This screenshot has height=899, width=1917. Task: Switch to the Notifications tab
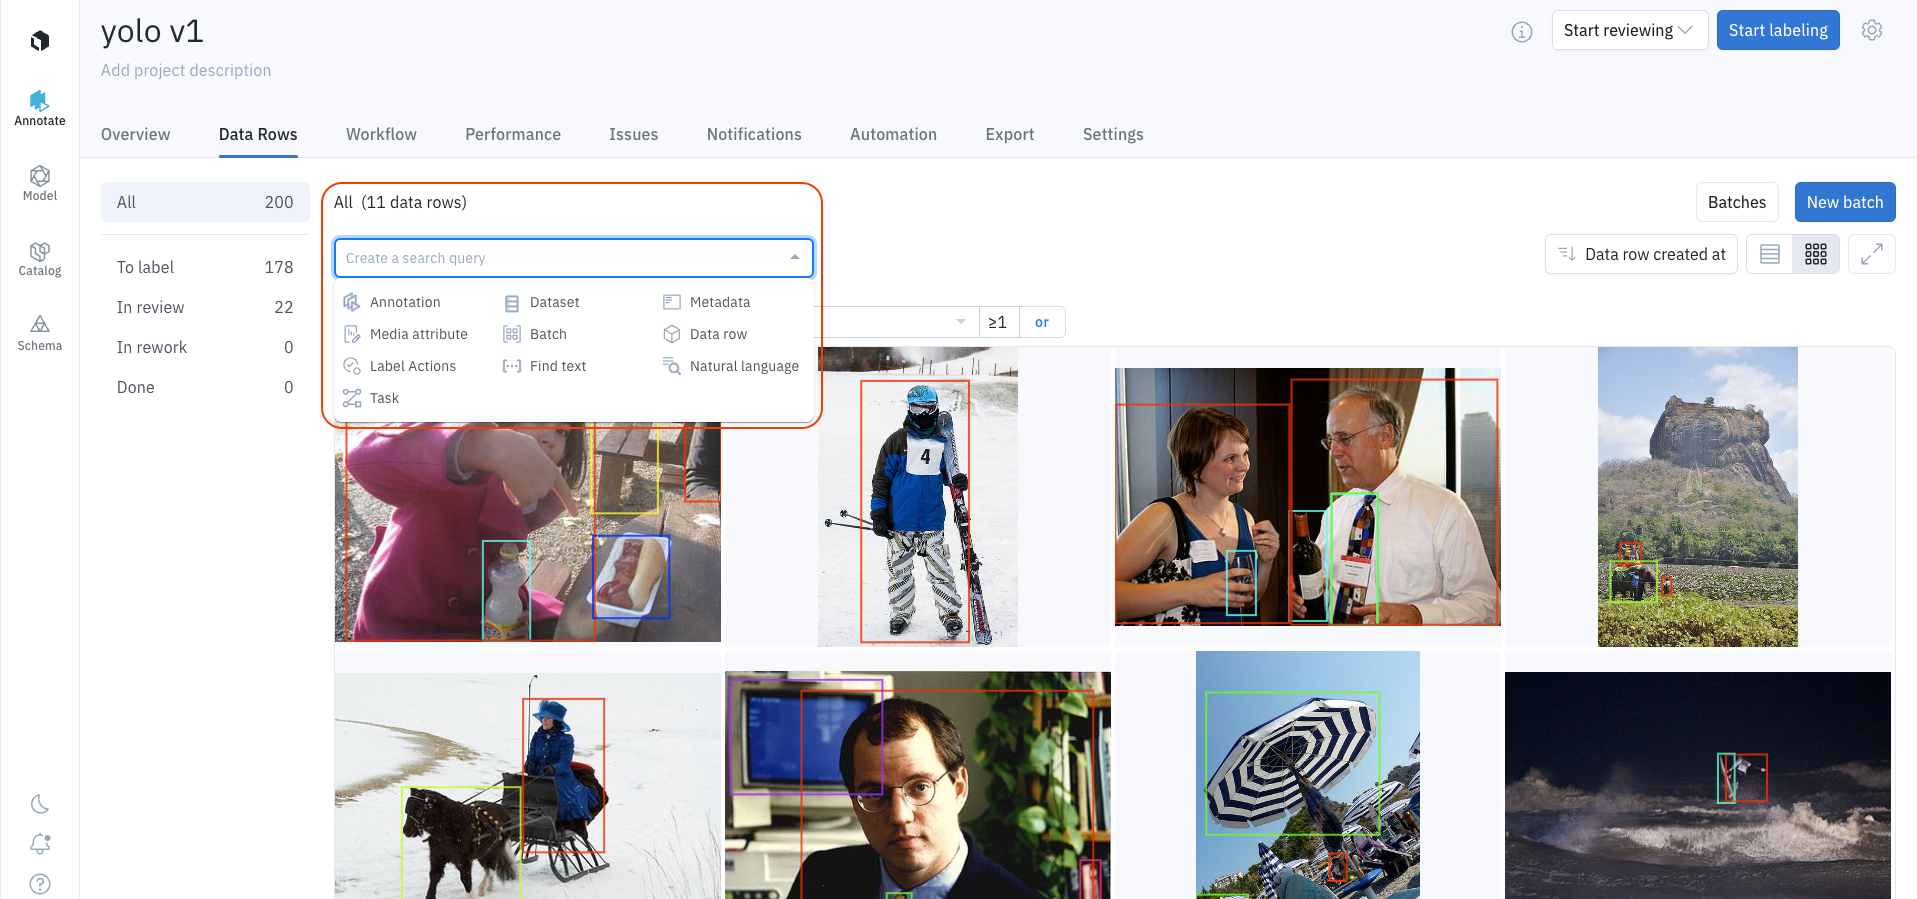(754, 134)
